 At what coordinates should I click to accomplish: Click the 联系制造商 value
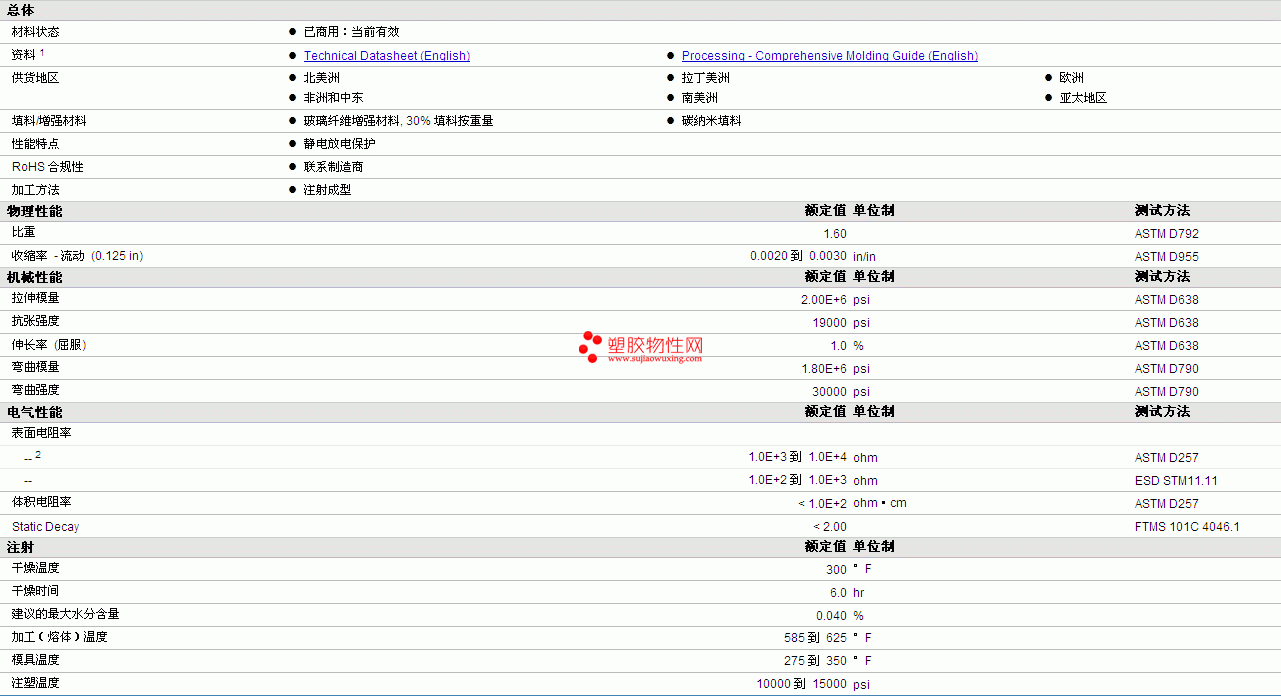tap(333, 167)
